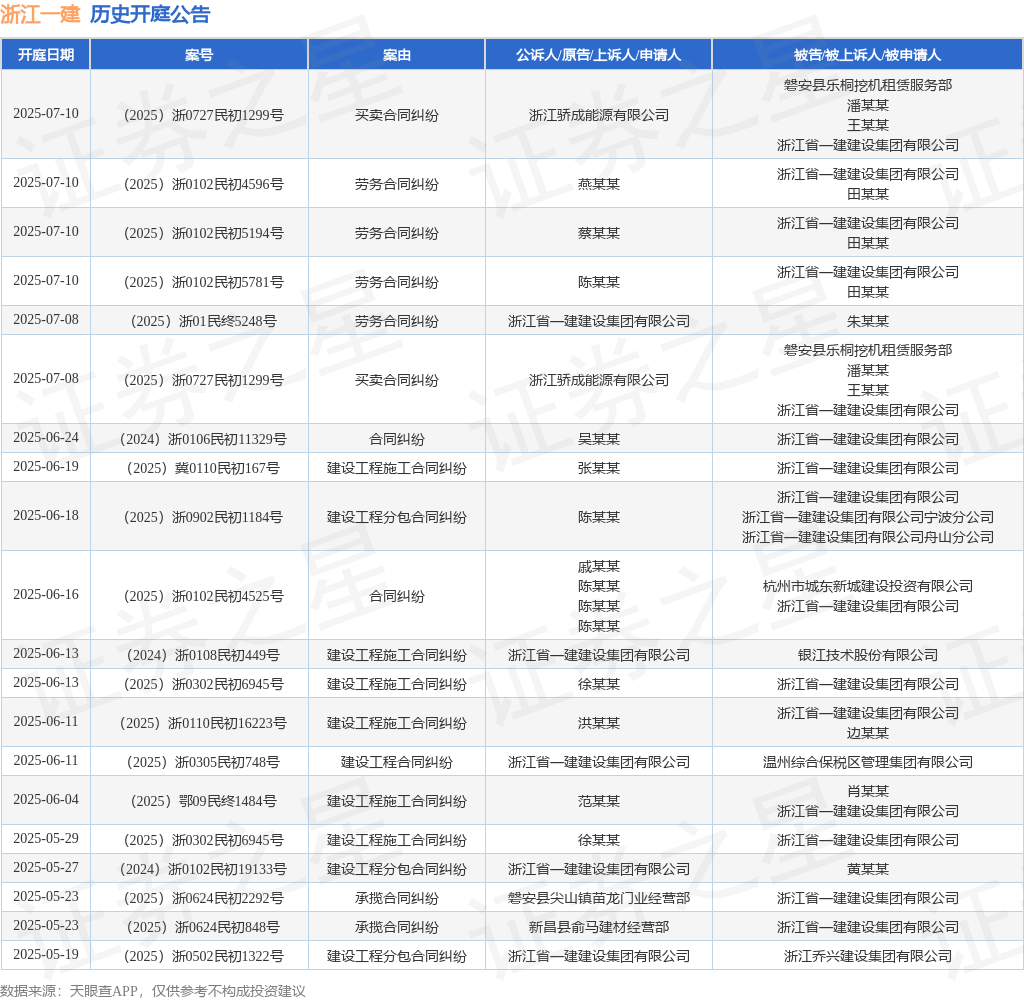This screenshot has height=1000, width=1024.
Task: Click the date 2025-06-04
Action: pos(46,800)
